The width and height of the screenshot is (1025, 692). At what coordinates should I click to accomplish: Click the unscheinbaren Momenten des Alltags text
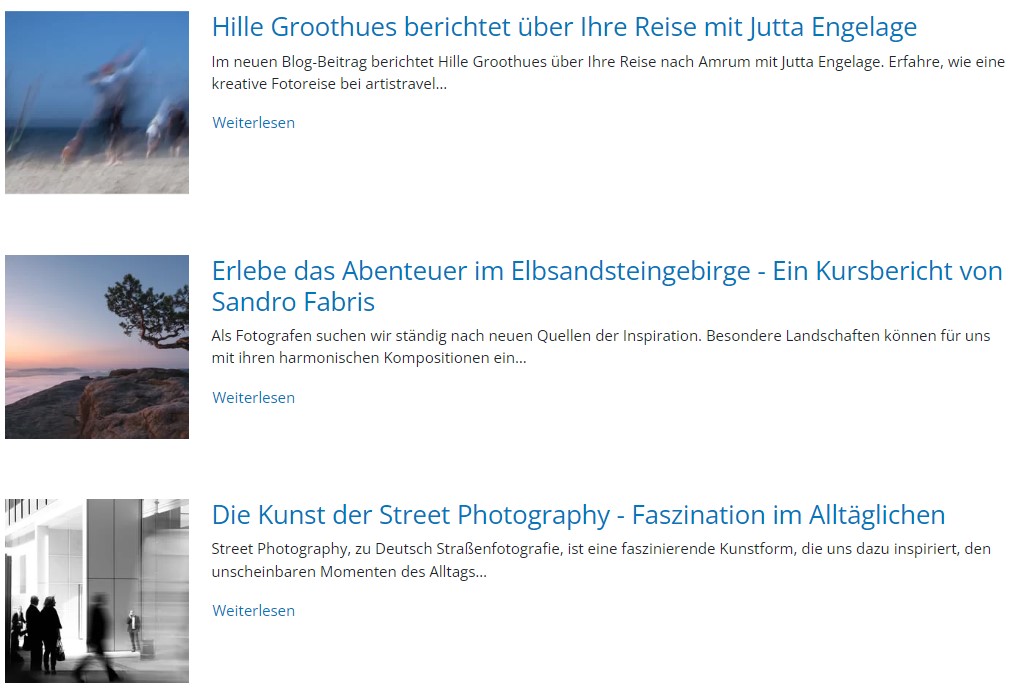point(349,572)
